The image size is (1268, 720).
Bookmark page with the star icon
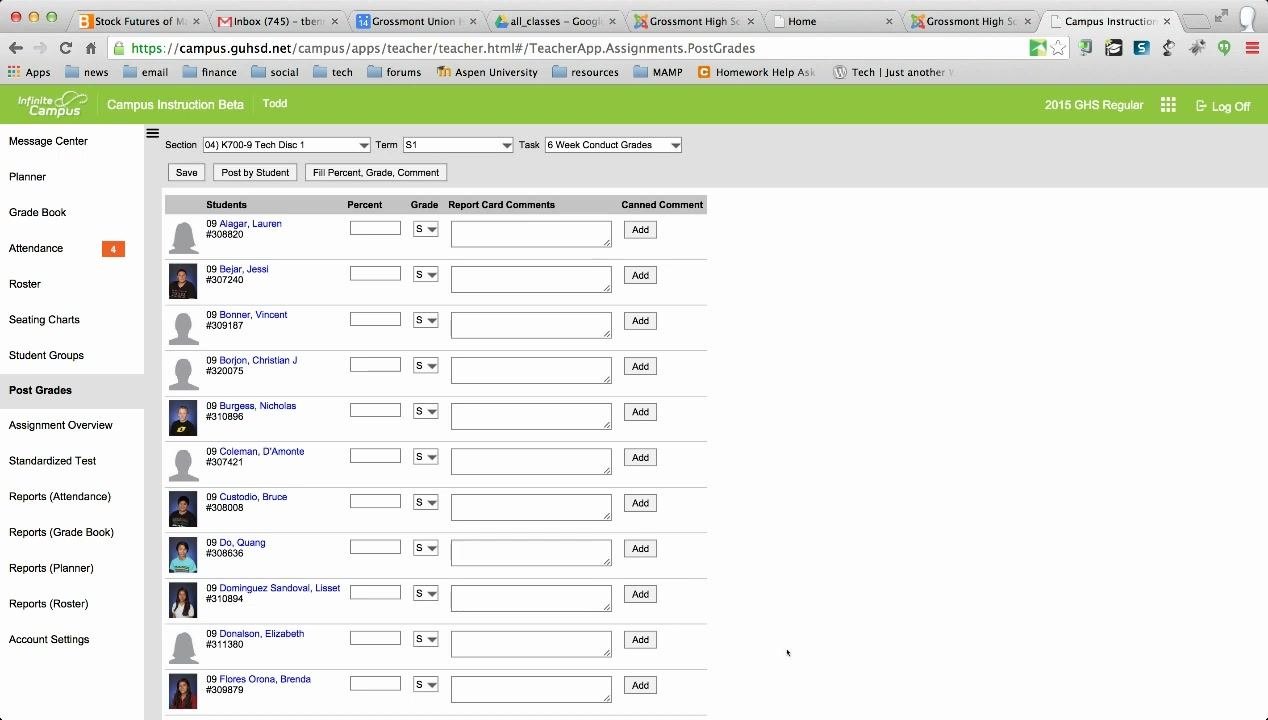click(x=1058, y=48)
